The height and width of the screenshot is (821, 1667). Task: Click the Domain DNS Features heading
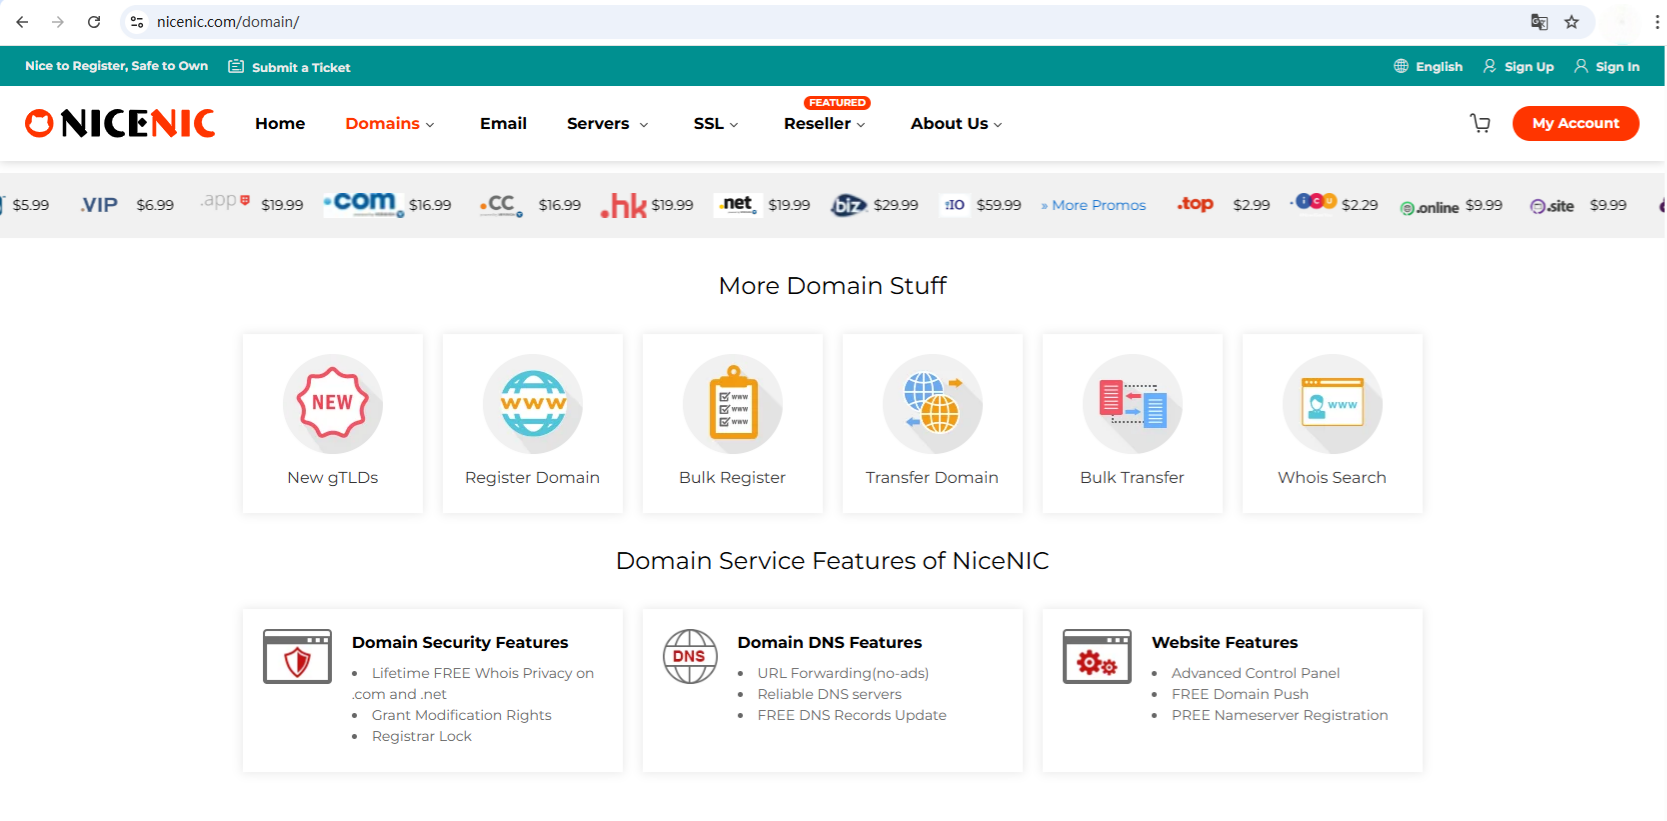(x=830, y=642)
